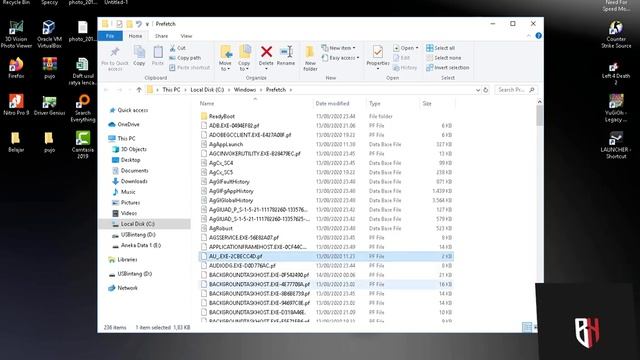Click the Search Prefetch field

[x=516, y=90]
